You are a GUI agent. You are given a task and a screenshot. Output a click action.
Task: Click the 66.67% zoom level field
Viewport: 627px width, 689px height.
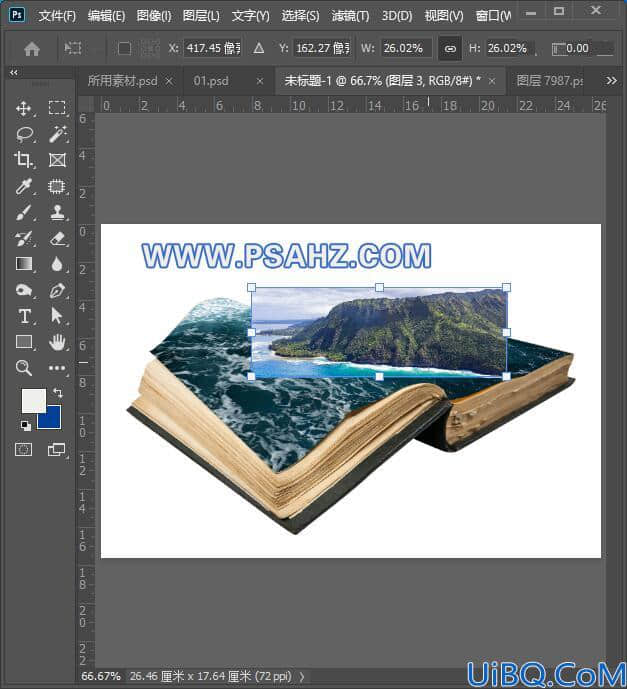click(x=101, y=676)
